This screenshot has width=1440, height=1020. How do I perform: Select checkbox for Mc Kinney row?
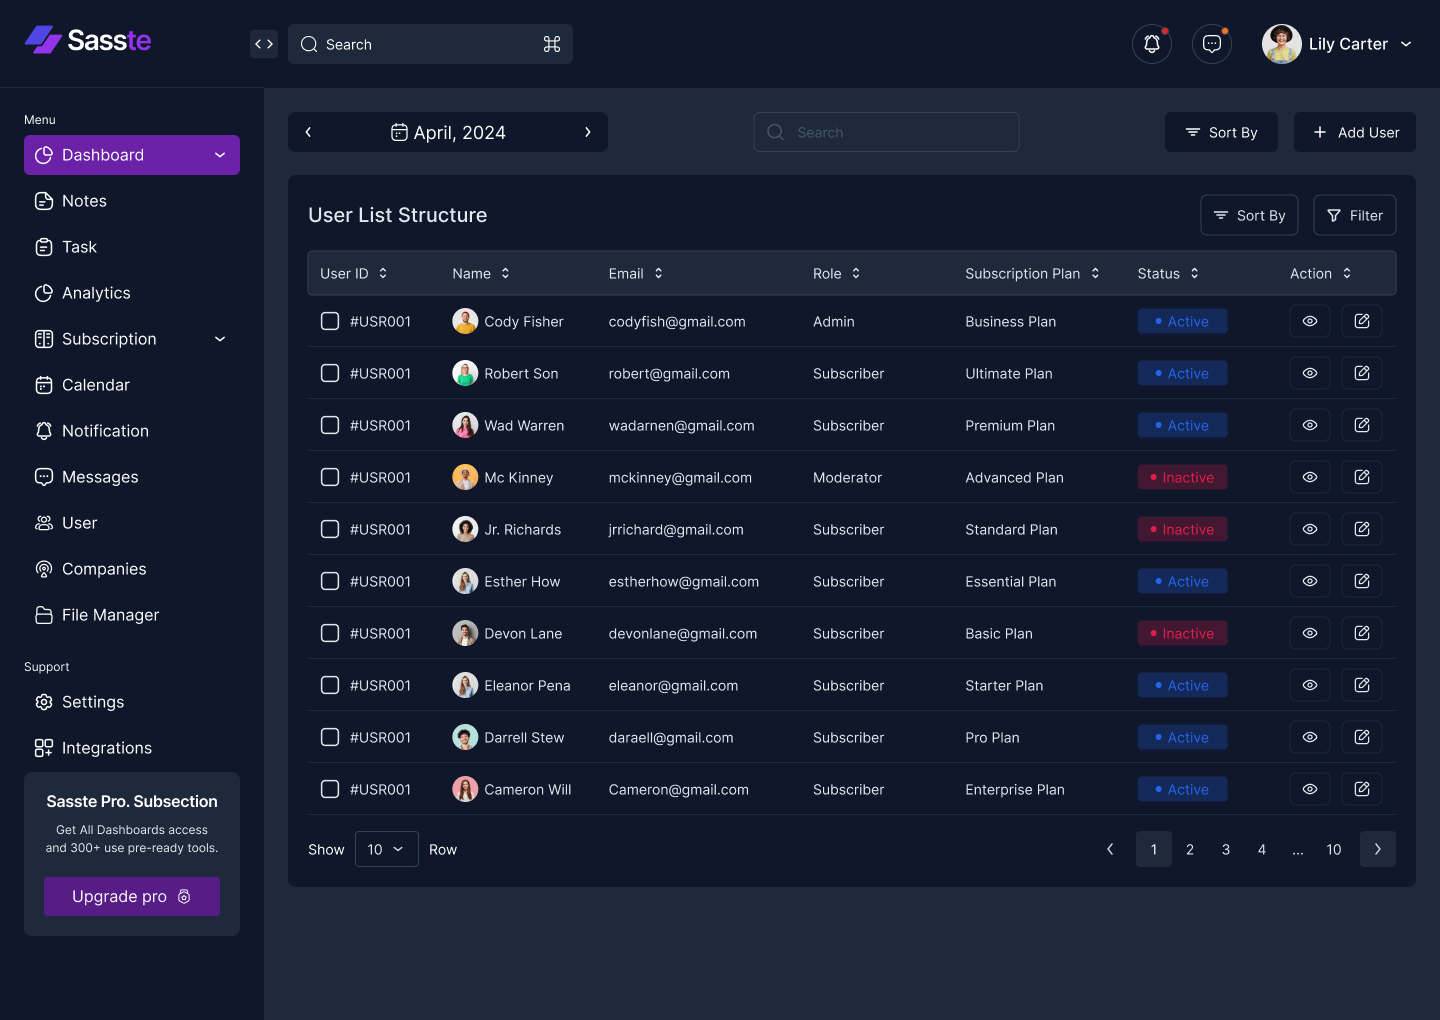(x=330, y=477)
